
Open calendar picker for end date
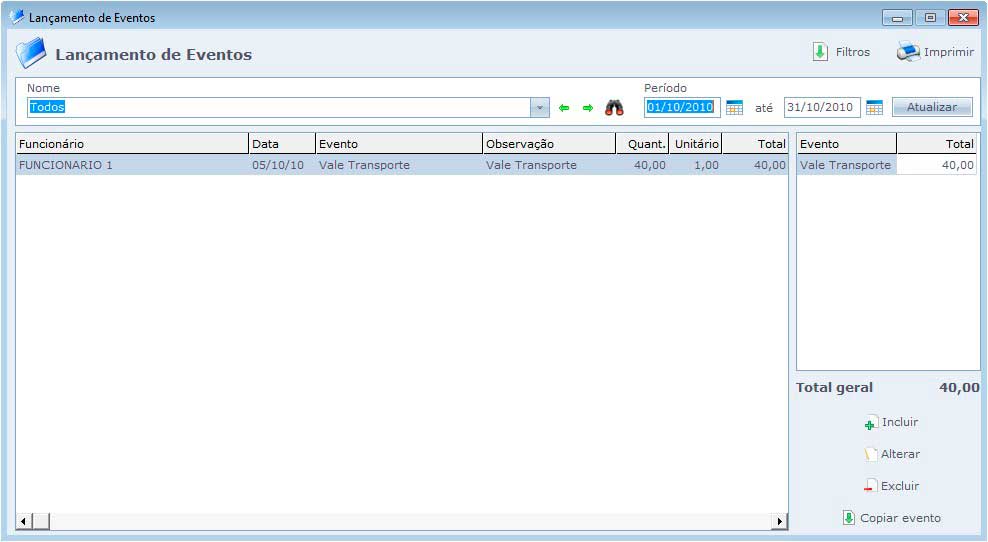click(x=874, y=108)
